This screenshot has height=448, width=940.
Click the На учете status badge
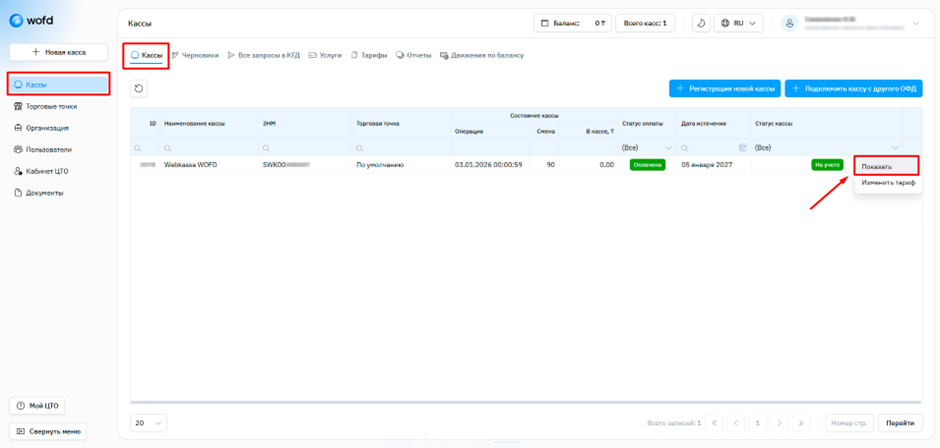(x=827, y=165)
